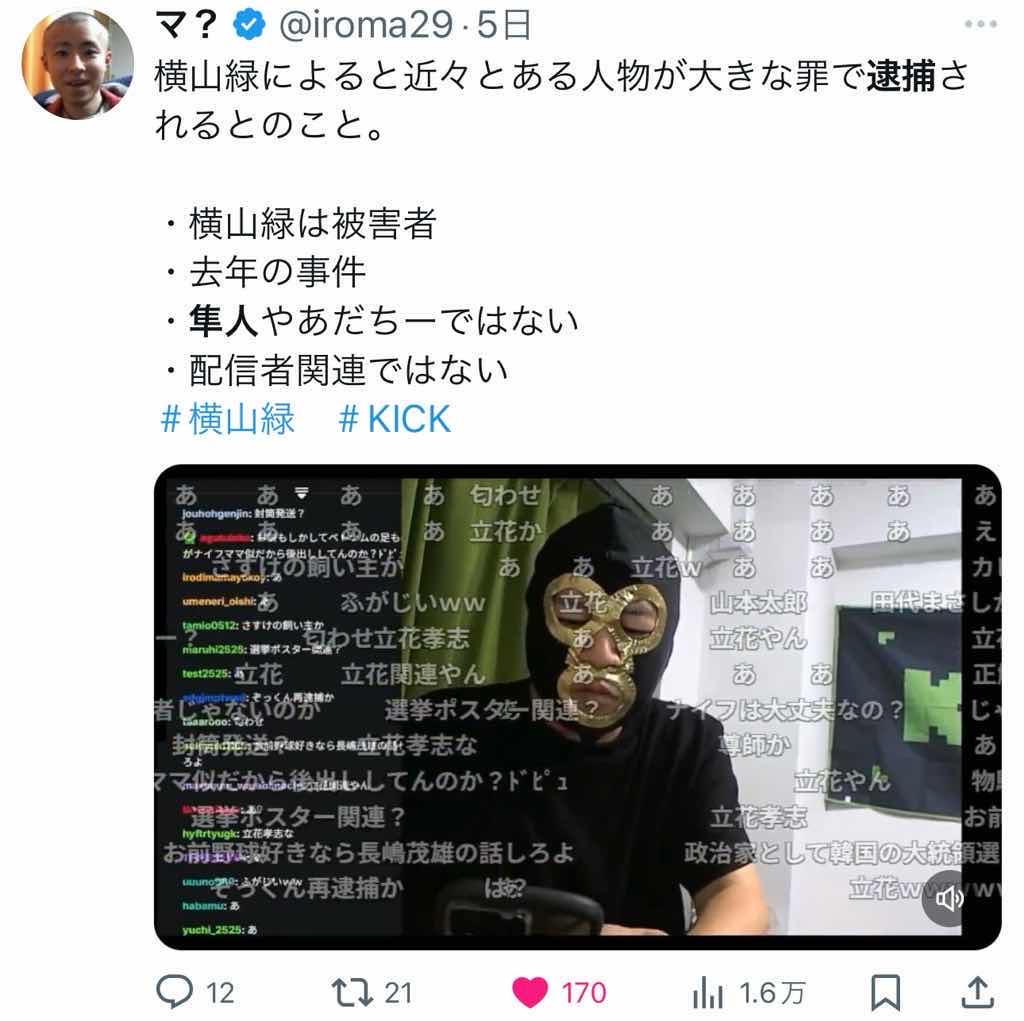Tap the repost icon with 21 reposts
The image size is (1024, 1021).
click(x=351, y=992)
